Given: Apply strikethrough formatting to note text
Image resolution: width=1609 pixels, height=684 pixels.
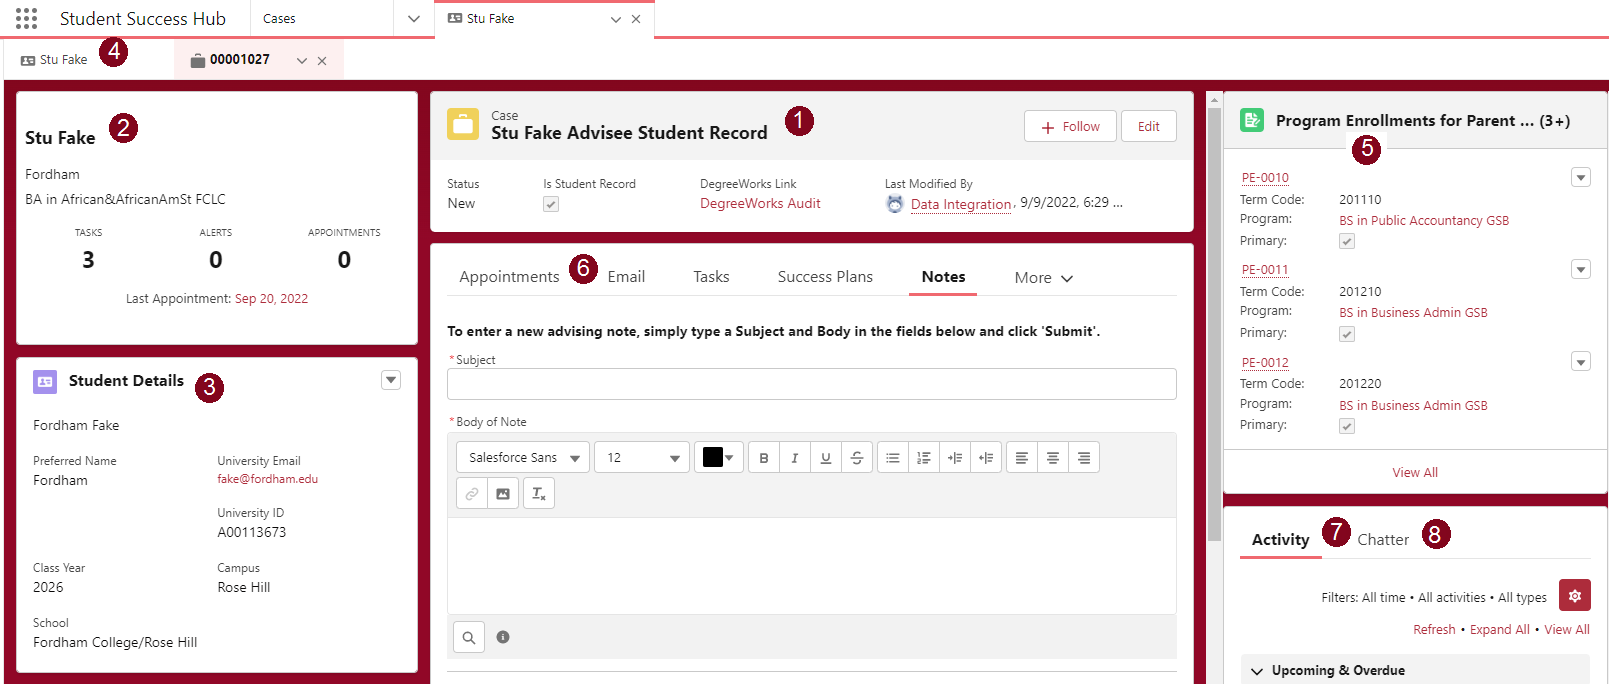Looking at the screenshot, I should tap(857, 458).
